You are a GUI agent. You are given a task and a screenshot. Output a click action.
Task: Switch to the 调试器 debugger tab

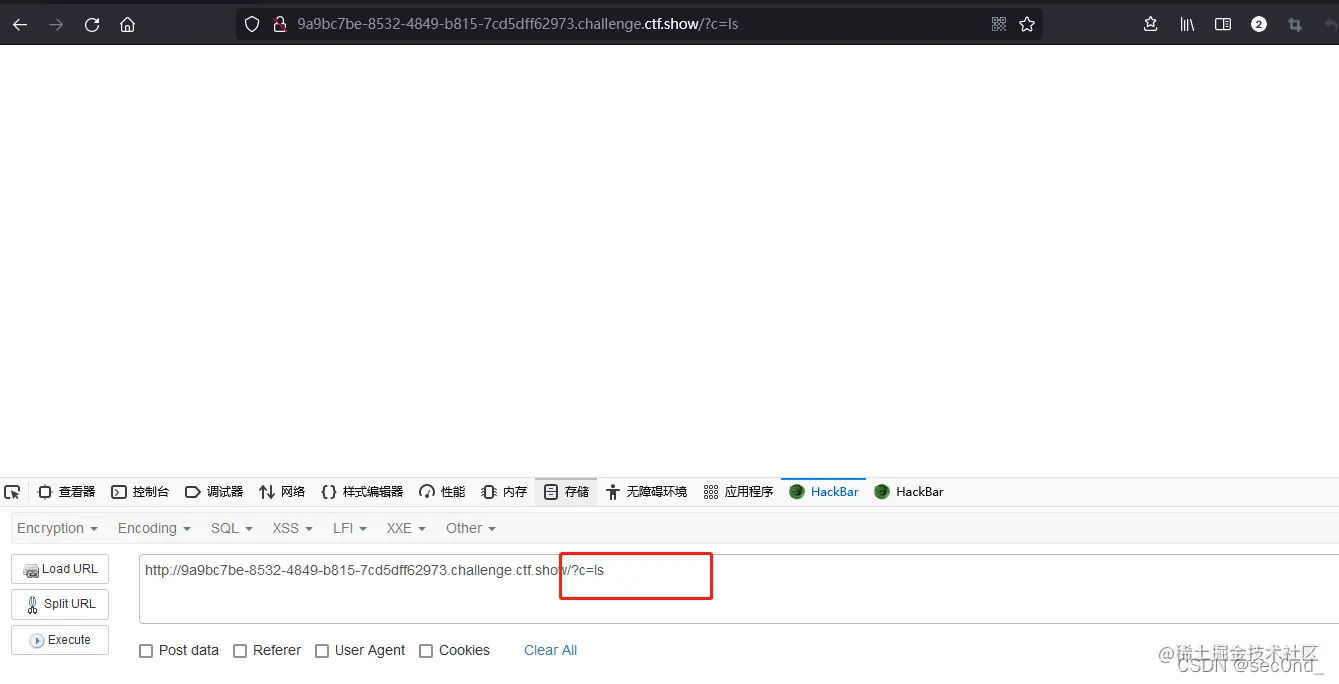[214, 492]
